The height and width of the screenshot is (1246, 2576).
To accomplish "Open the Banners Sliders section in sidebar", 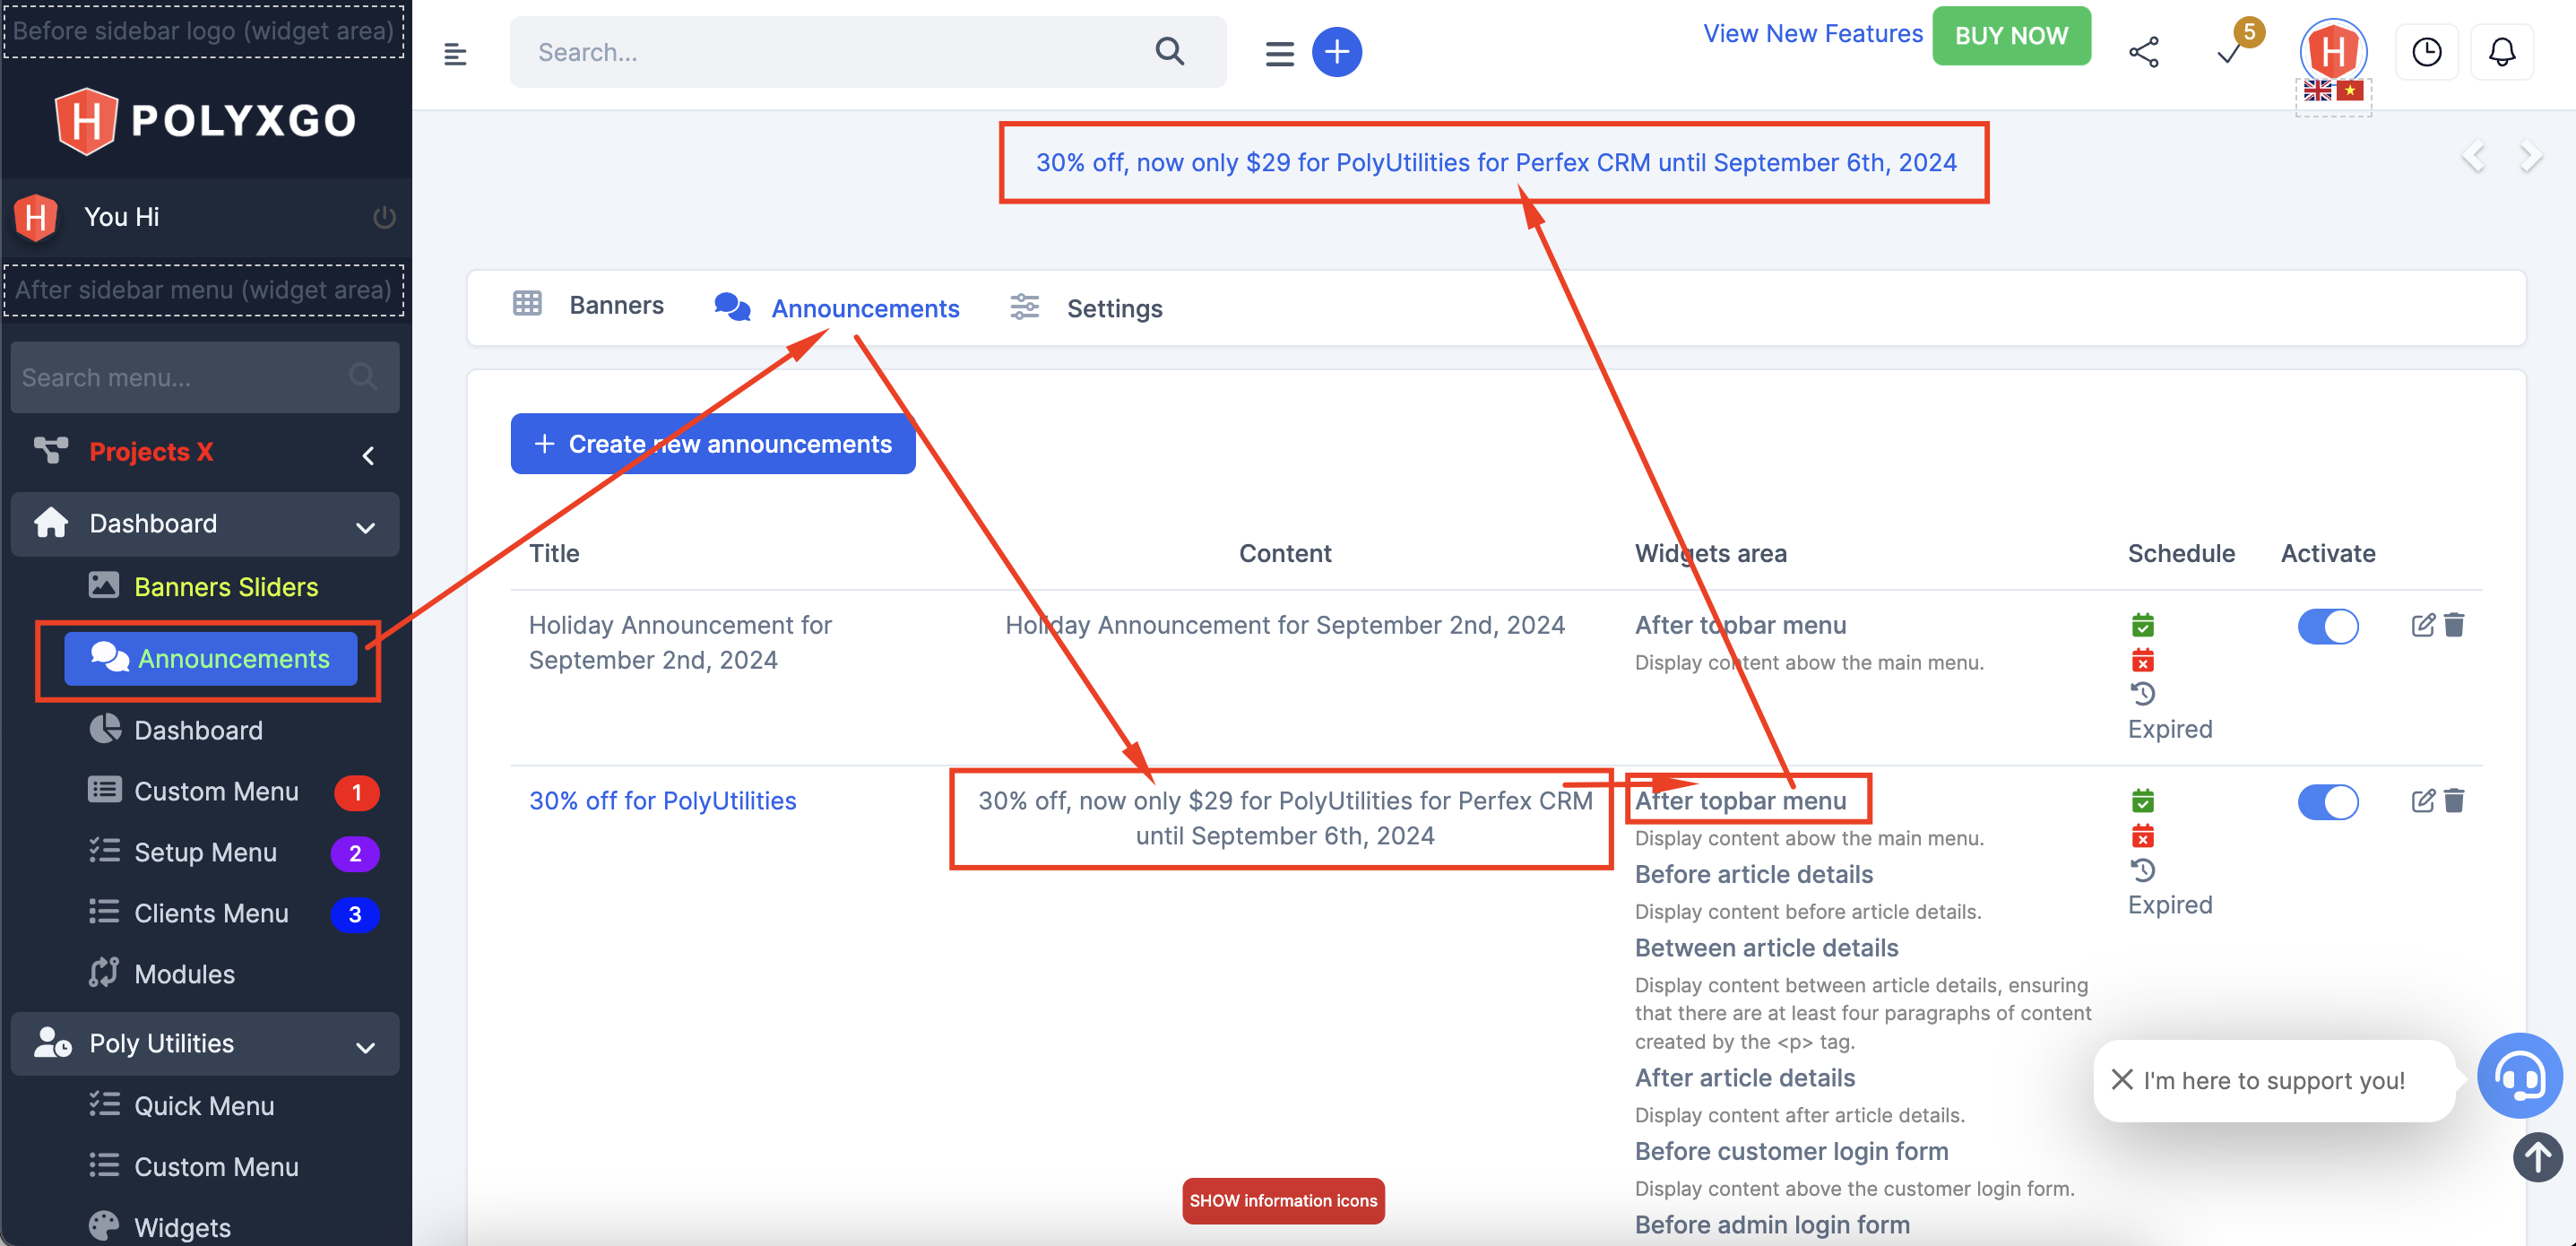I will 225,587.
